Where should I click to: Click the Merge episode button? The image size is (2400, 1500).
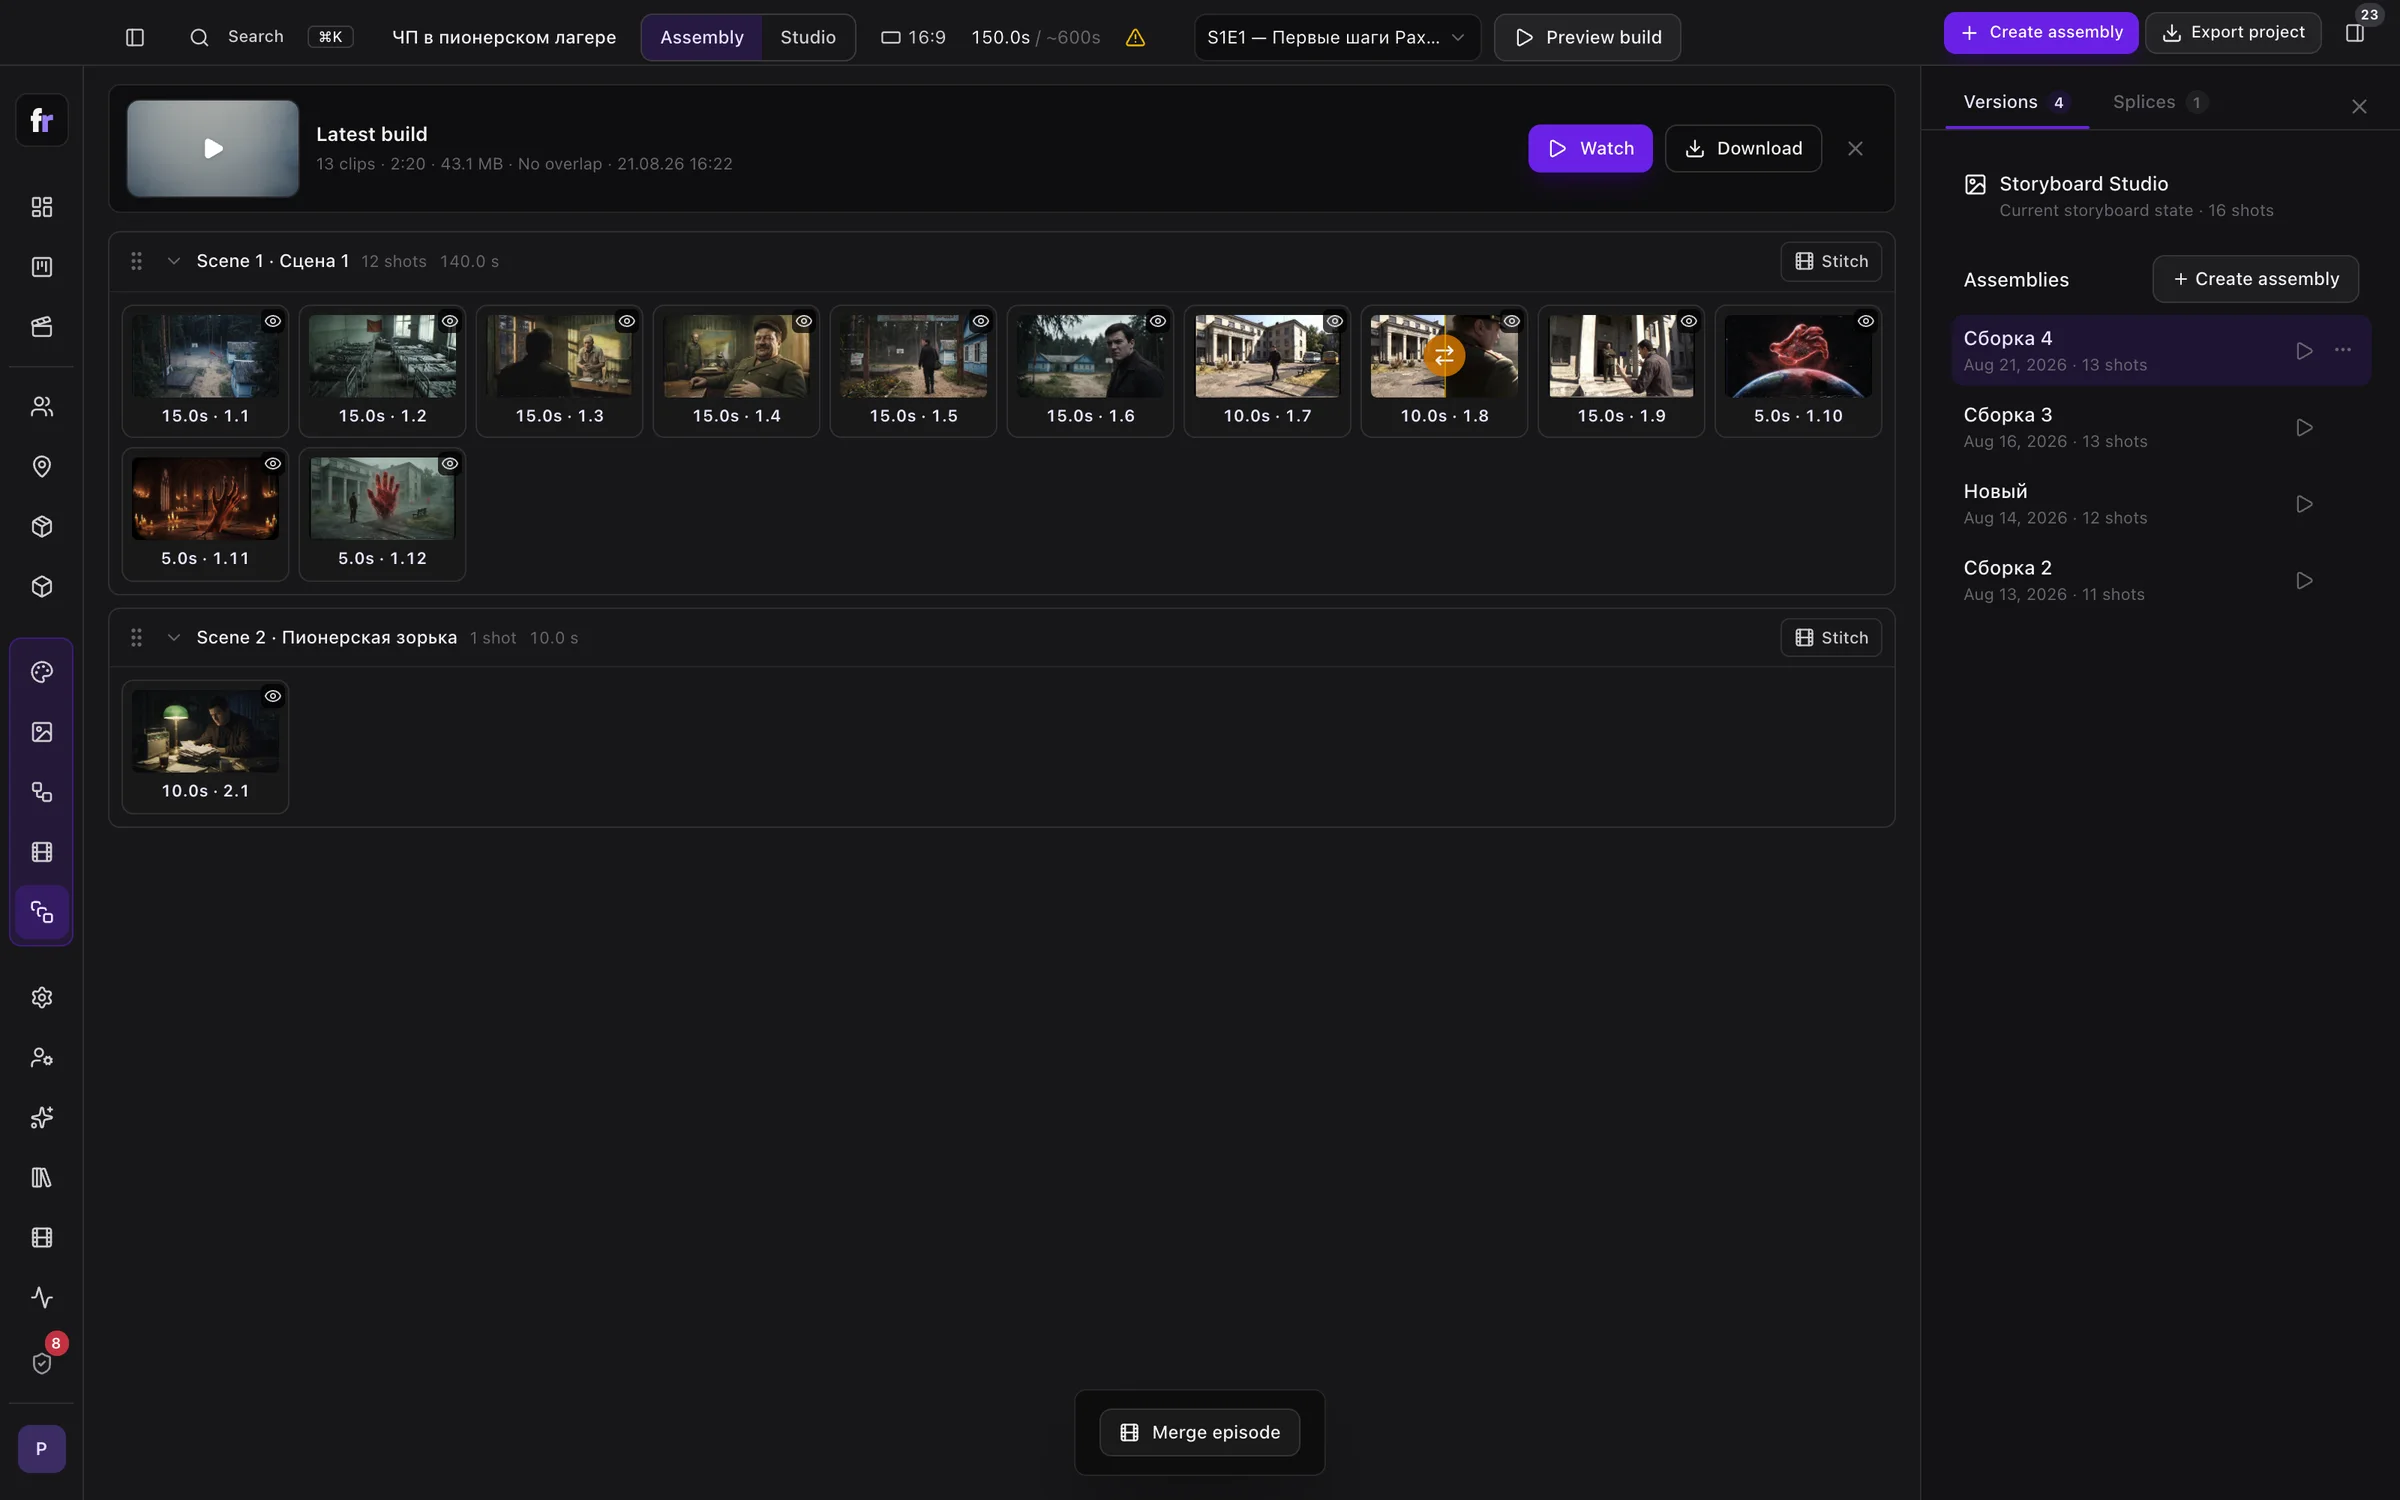(x=1200, y=1432)
